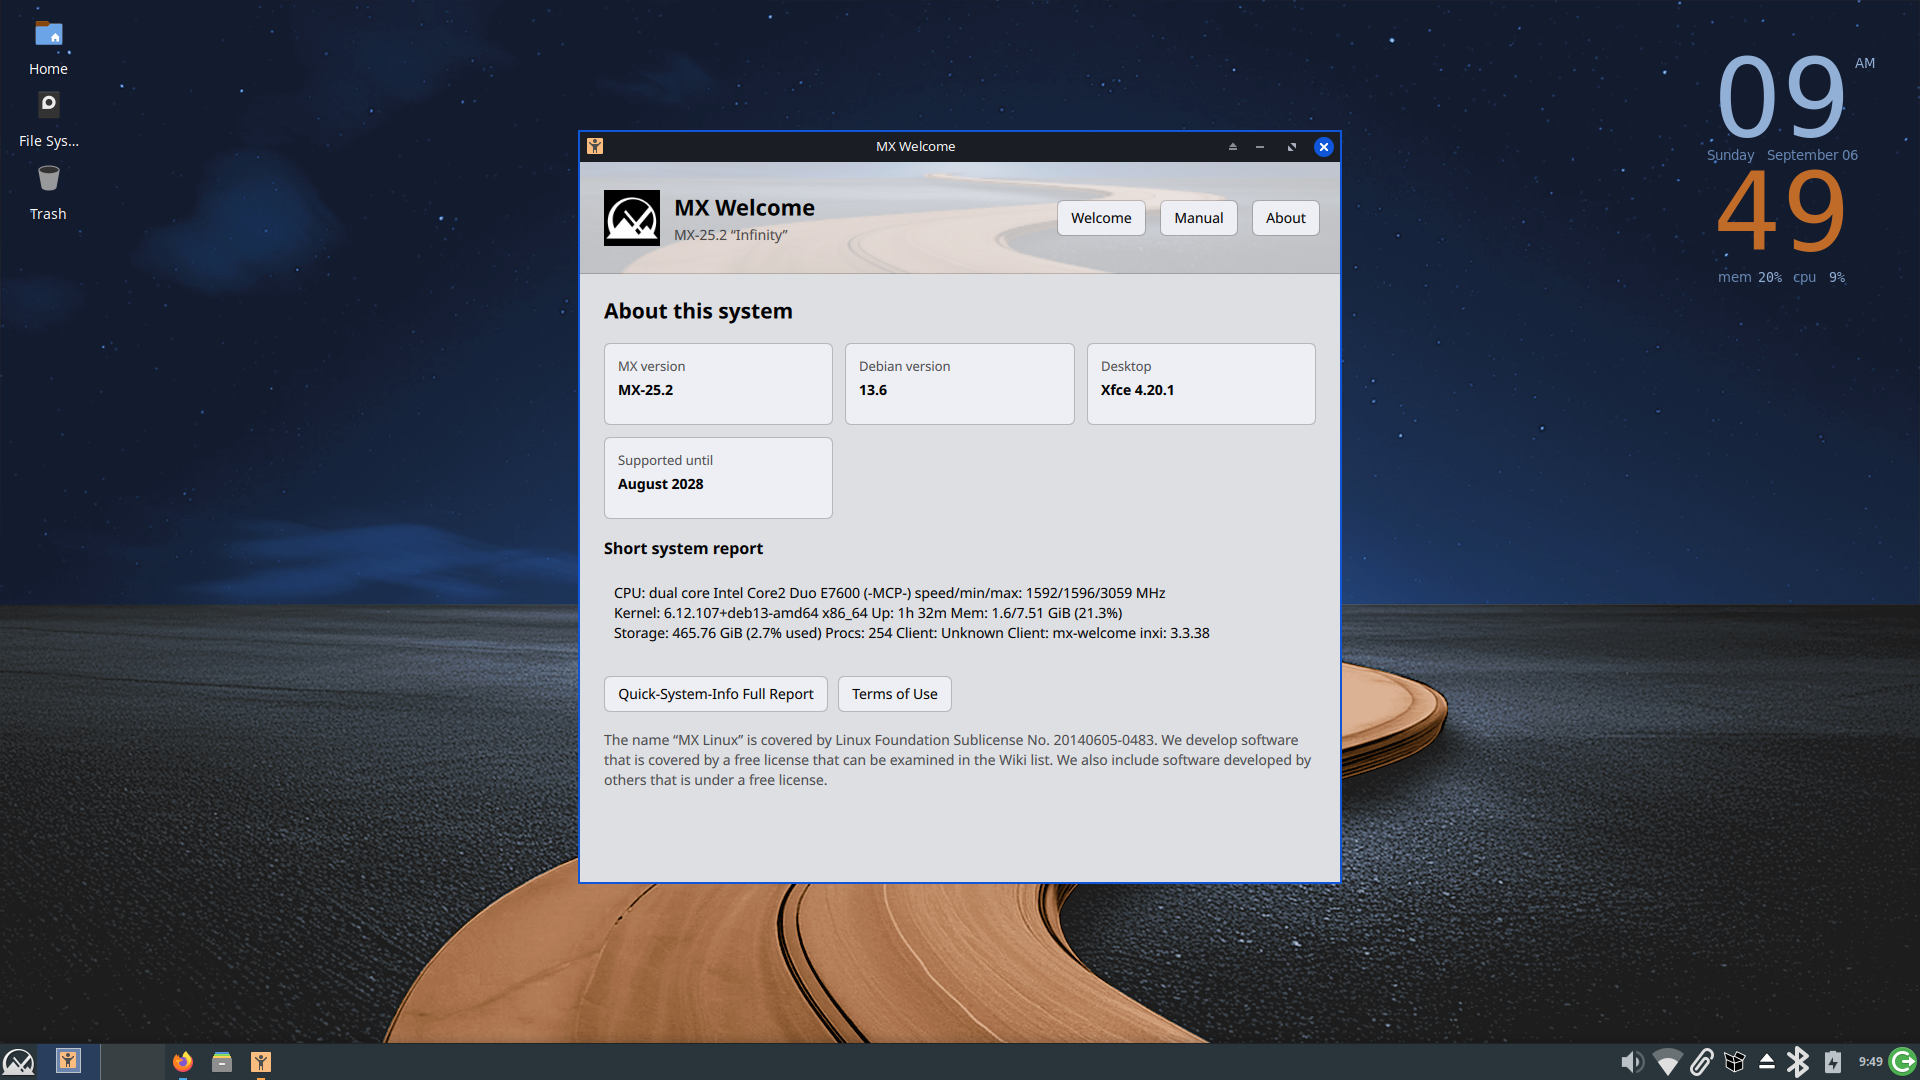Click the 'About this system' heading
1920x1080 pixels.
coord(698,311)
